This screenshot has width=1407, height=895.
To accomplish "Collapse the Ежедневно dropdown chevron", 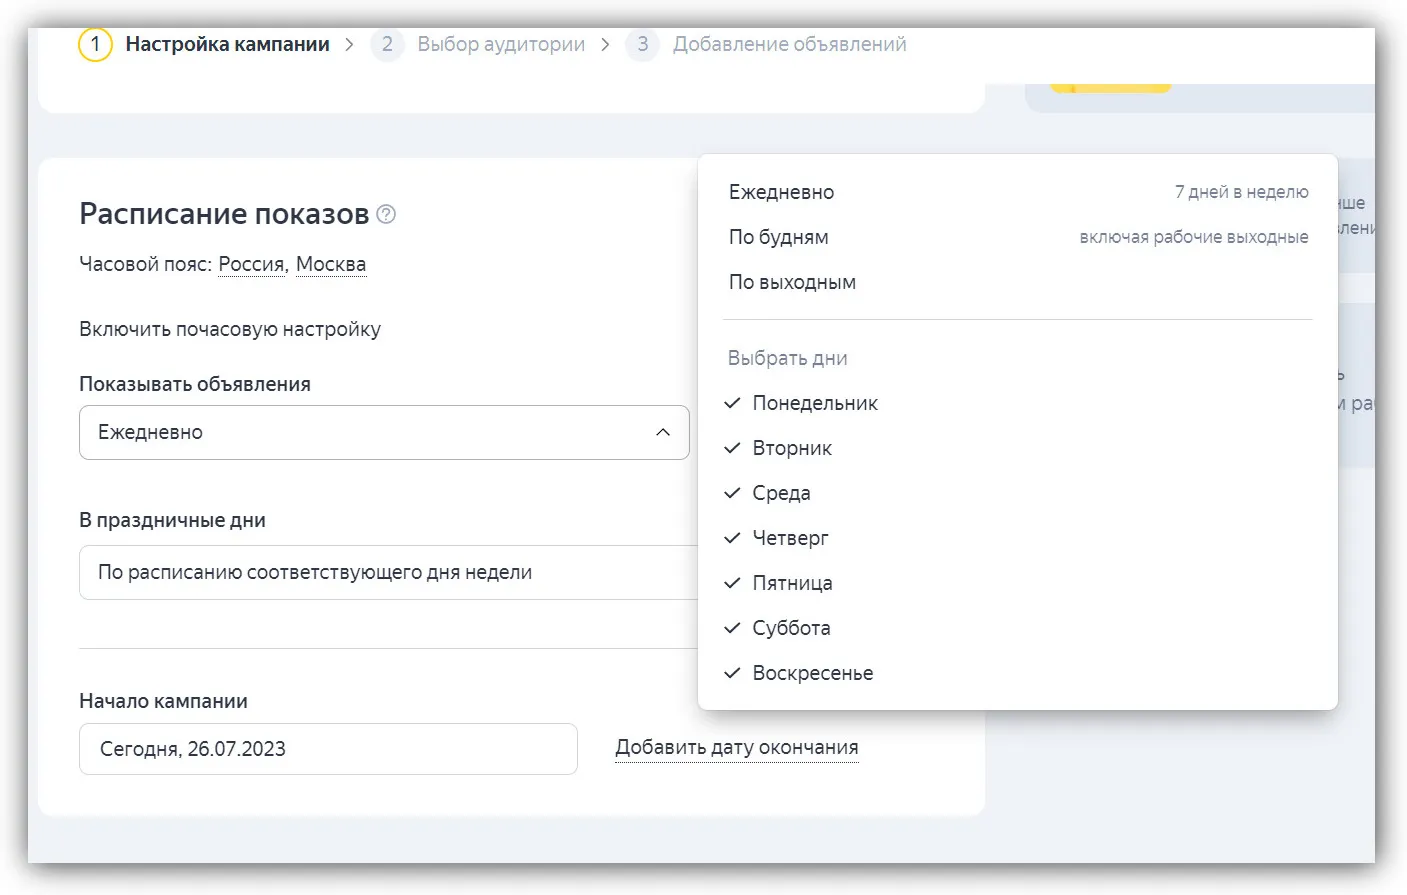I will point(662,432).
